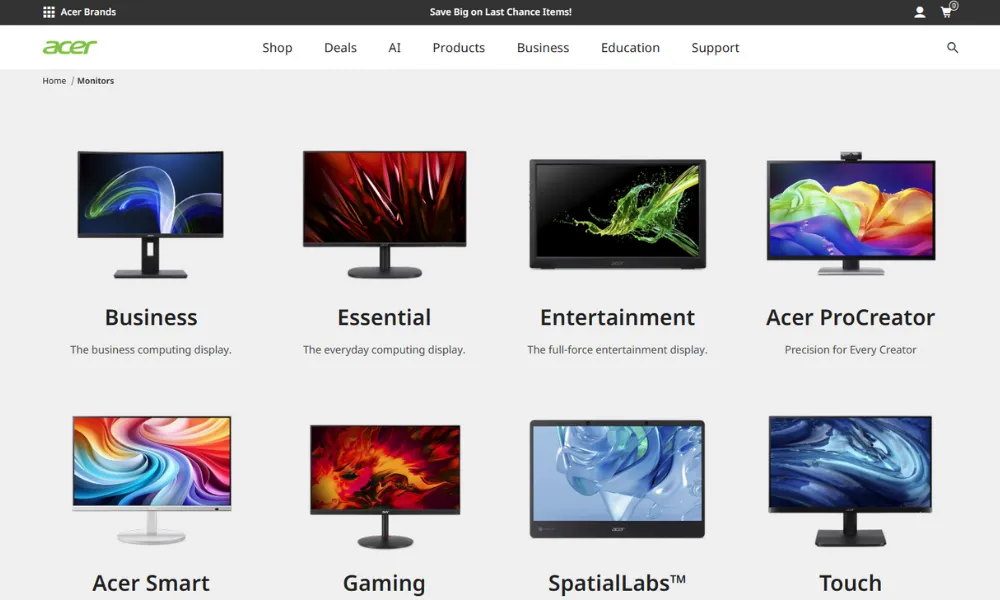Click the user account icon
Viewport: 1000px width, 600px height.
click(919, 12)
